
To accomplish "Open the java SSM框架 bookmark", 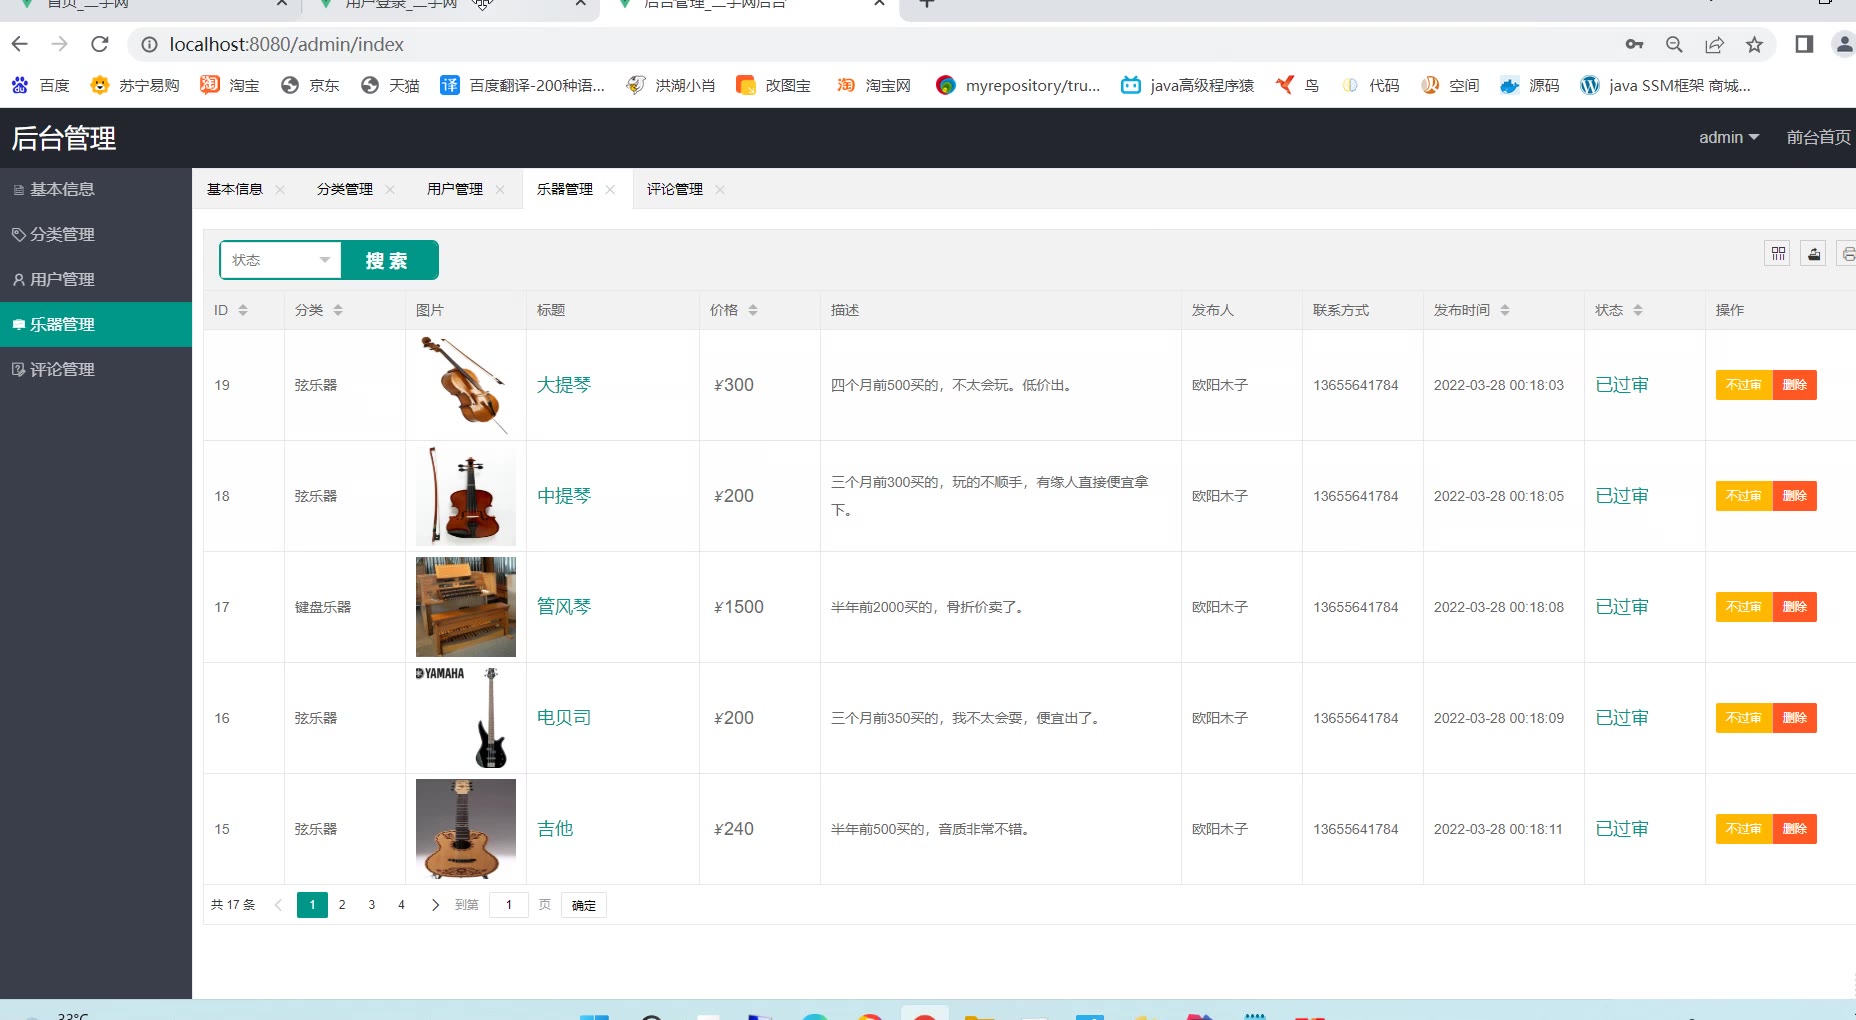I will 1666,86.
